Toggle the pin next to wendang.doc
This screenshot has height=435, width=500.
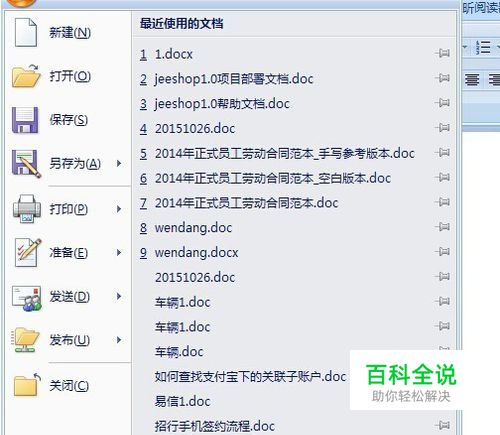[443, 227]
